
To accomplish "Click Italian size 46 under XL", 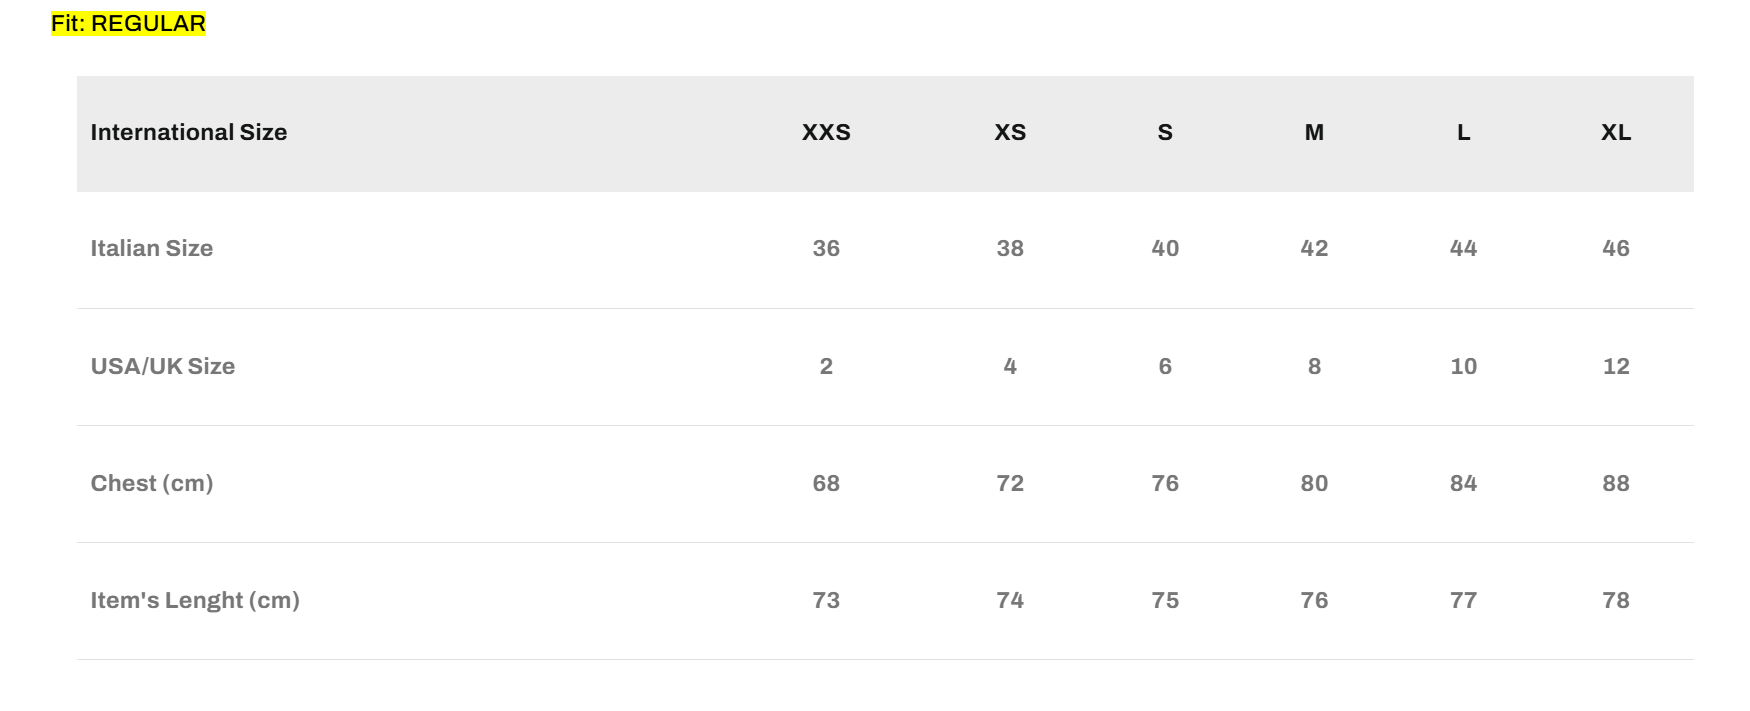I will point(1616,248).
